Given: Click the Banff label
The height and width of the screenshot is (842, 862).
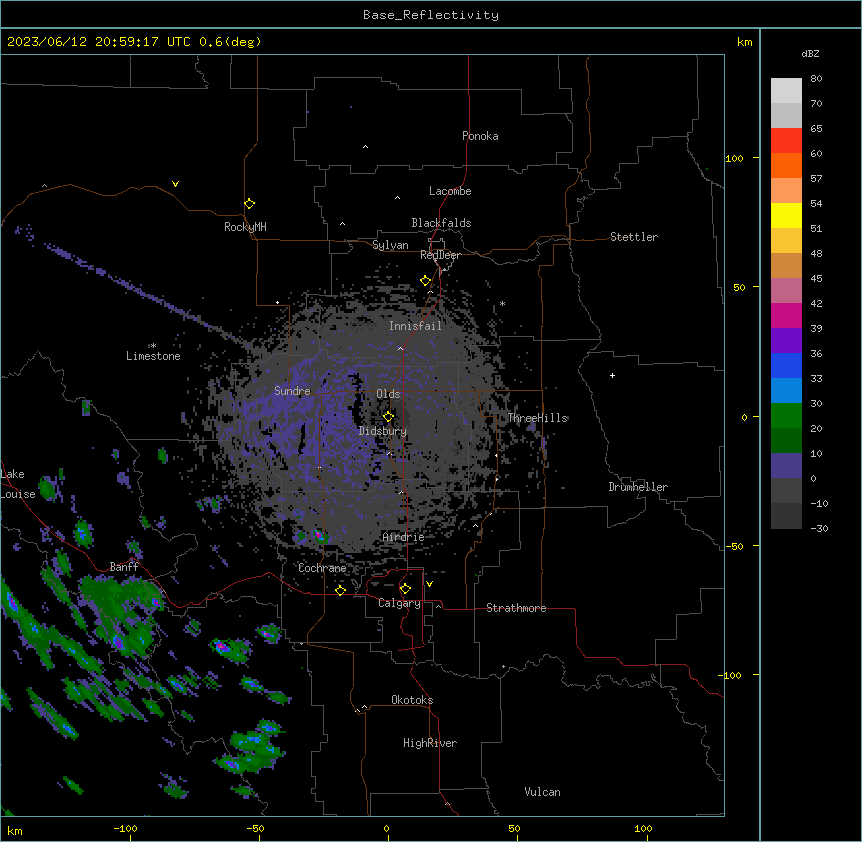Looking at the screenshot, I should click(x=124, y=567).
